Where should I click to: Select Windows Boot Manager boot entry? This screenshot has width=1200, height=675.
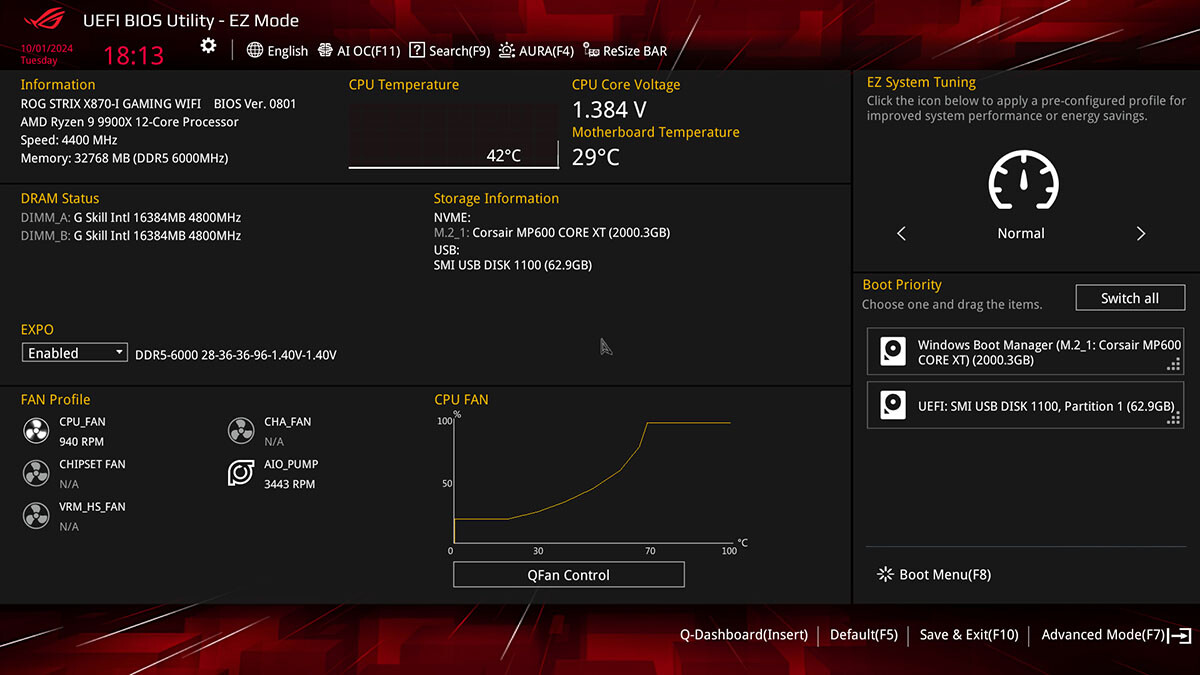(x=1025, y=352)
